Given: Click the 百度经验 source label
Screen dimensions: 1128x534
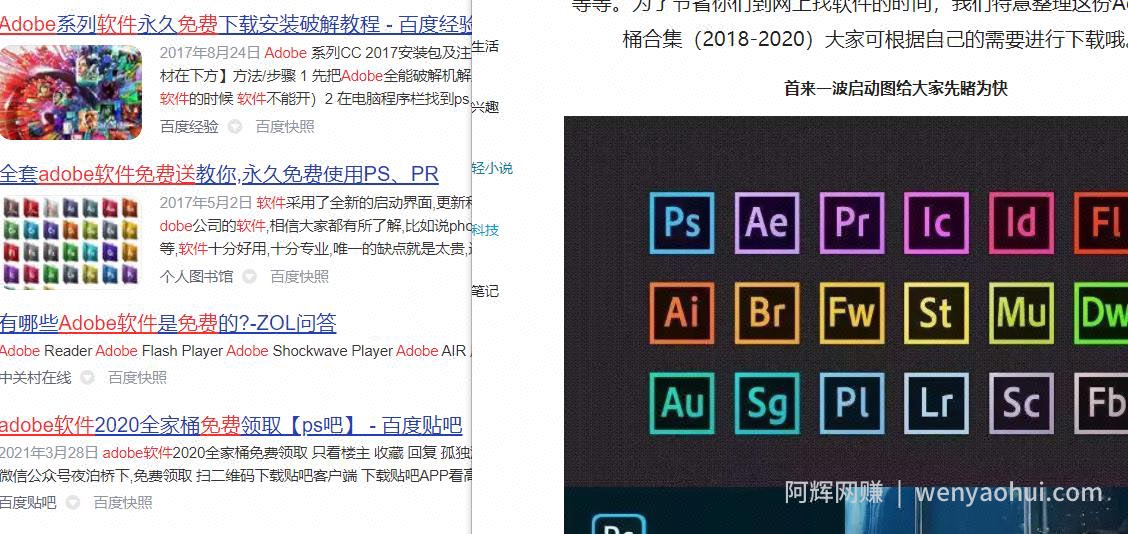Looking at the screenshot, I should pyautogui.click(x=189, y=127).
